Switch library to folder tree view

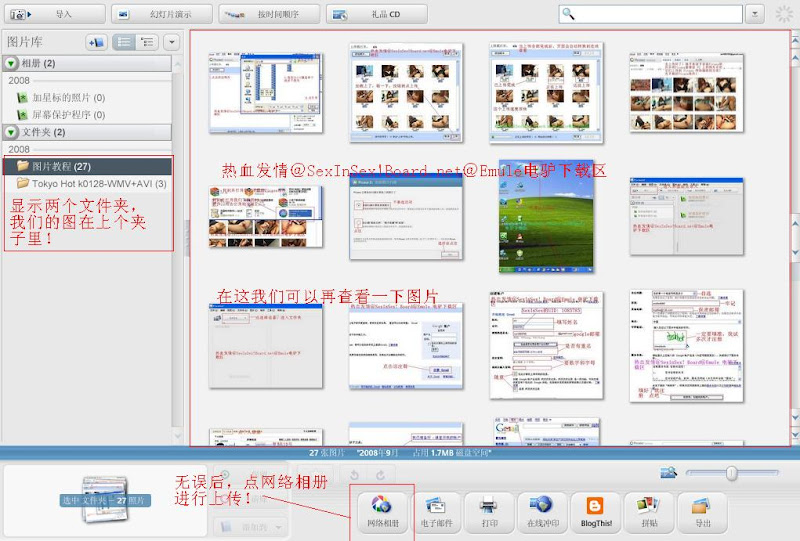pyautogui.click(x=147, y=42)
